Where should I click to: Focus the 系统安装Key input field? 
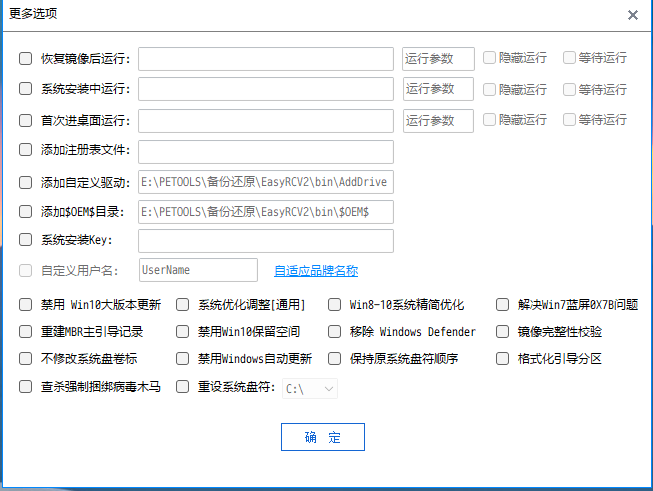pyautogui.click(x=266, y=241)
